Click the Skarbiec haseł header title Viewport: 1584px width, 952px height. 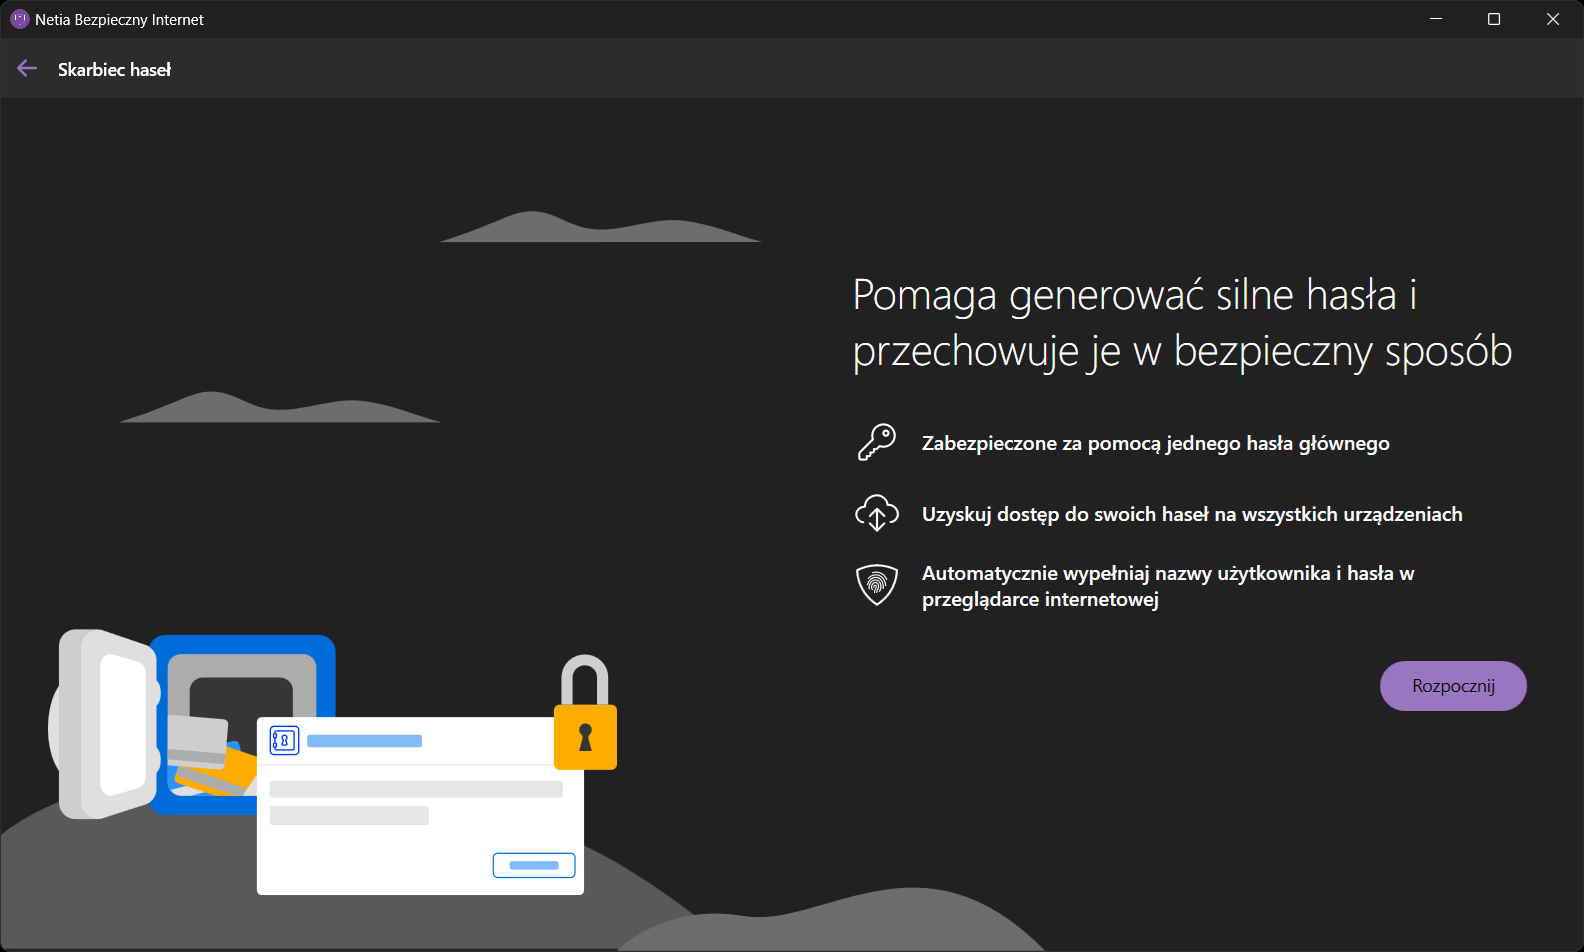coord(114,69)
